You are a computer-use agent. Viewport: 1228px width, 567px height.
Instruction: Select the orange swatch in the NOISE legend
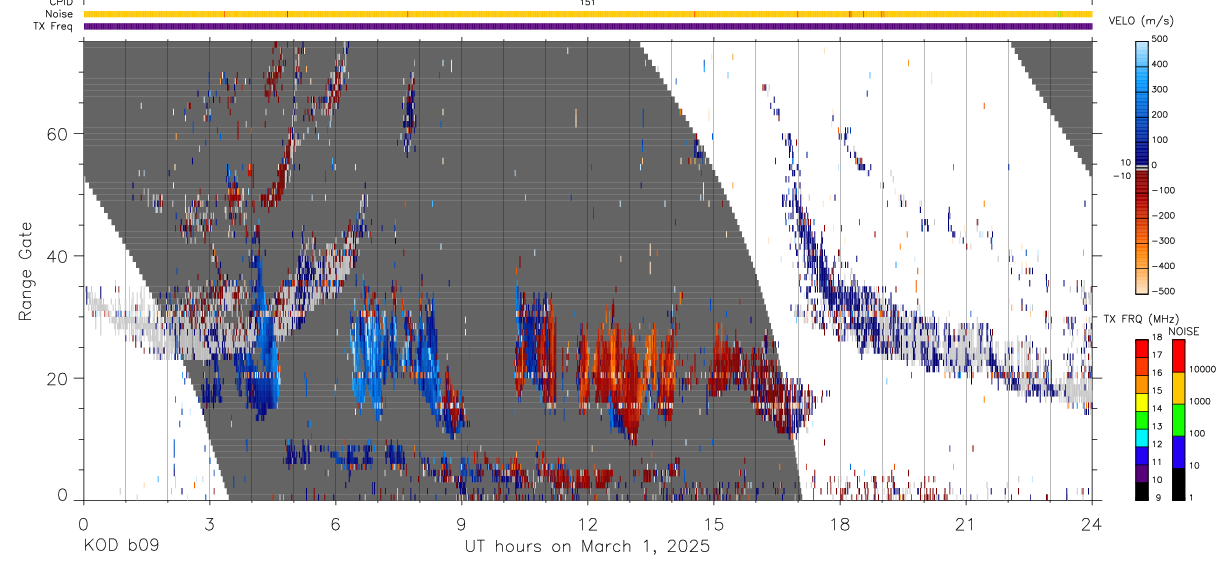1177,388
